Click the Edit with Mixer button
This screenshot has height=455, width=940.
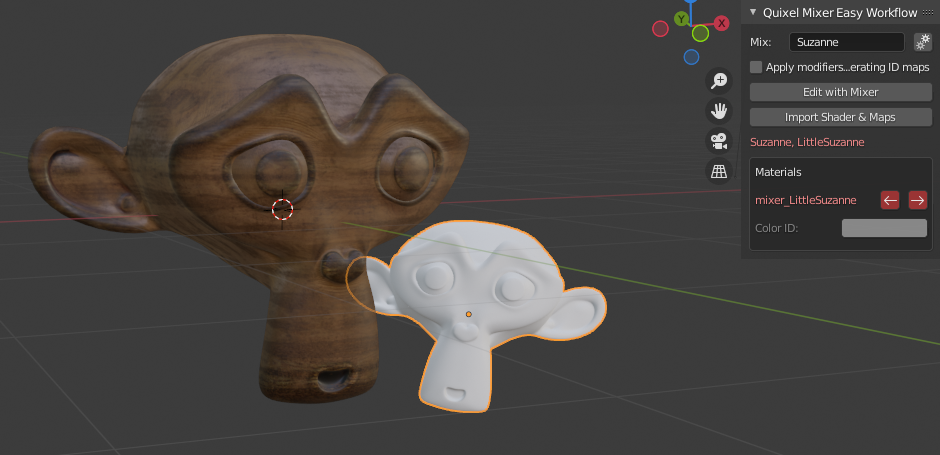(x=840, y=92)
